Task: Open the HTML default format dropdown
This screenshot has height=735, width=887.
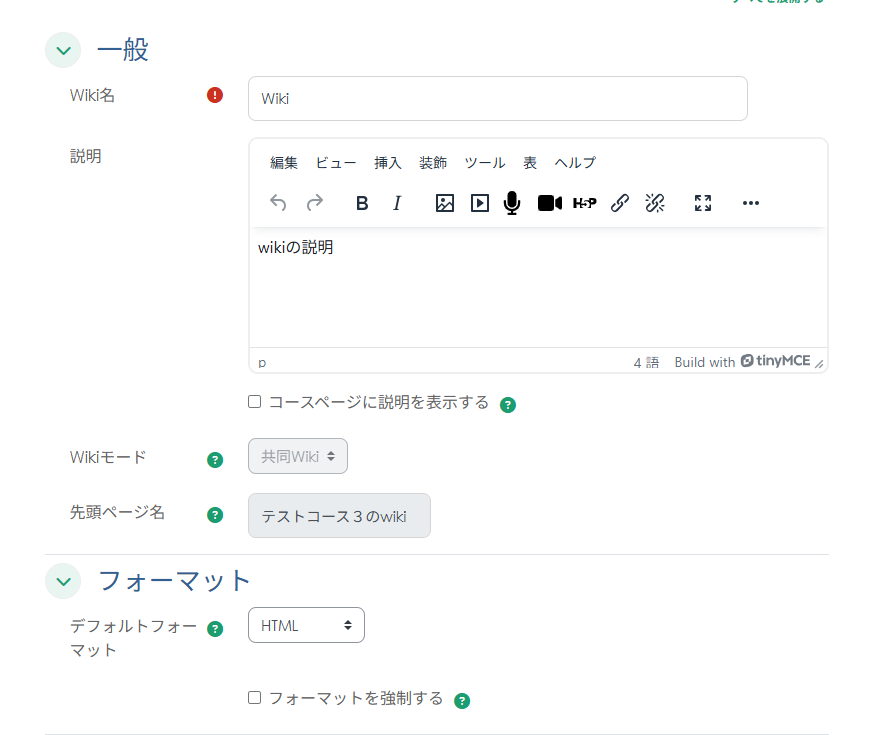Action: click(x=306, y=625)
